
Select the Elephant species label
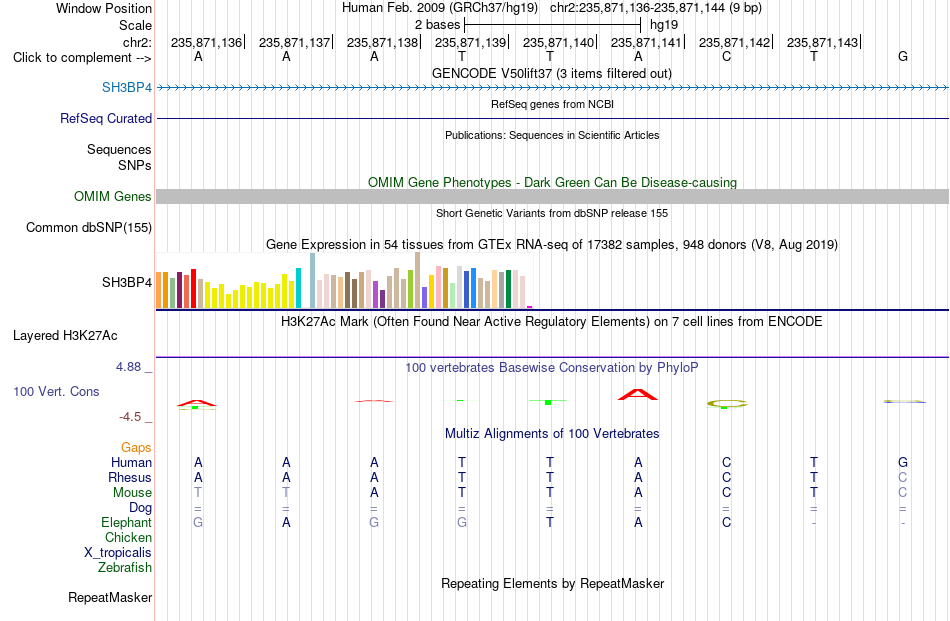(x=127, y=522)
